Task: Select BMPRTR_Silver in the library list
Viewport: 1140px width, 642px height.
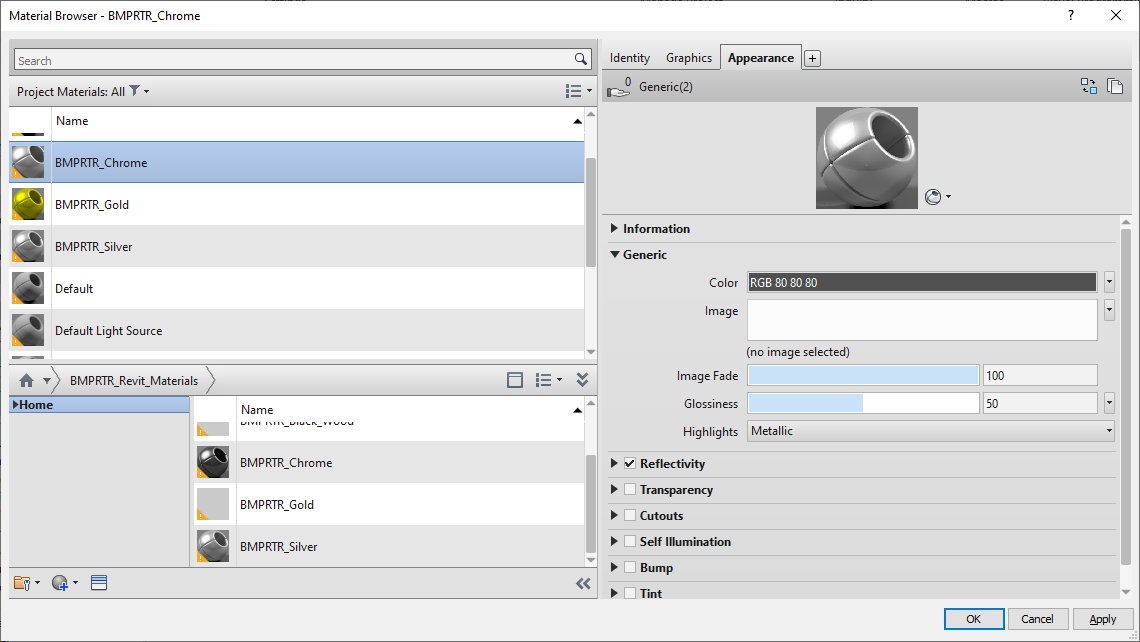Action: tap(389, 547)
